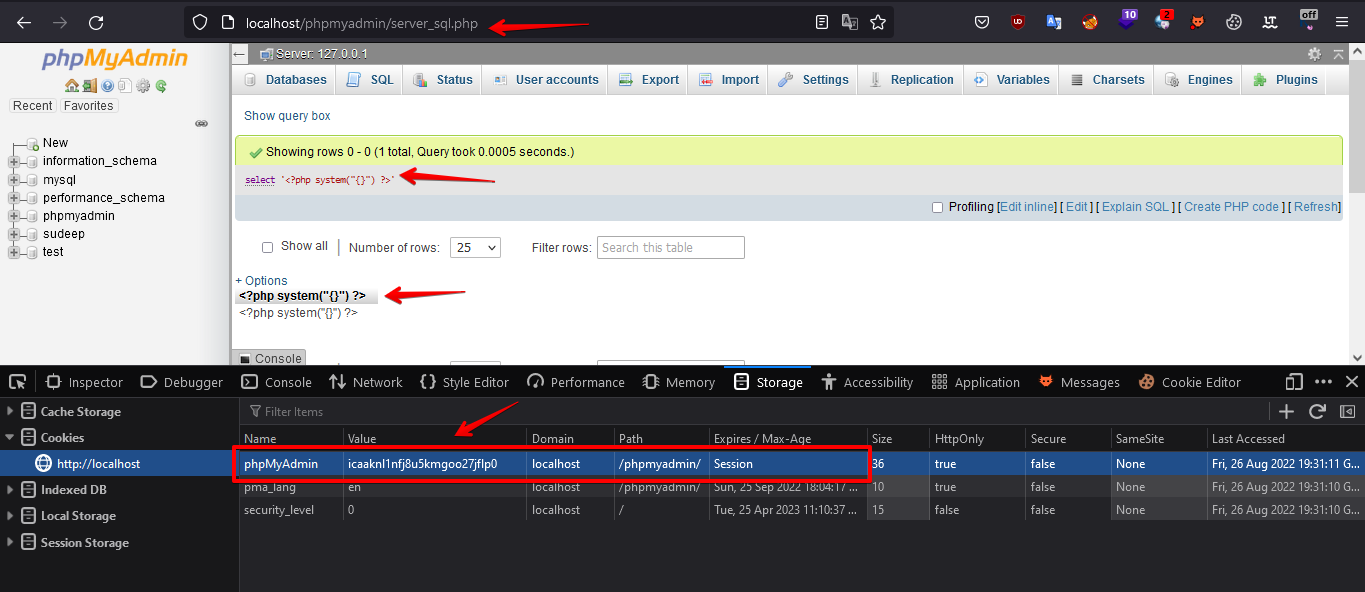Open Create PHP code link
Screen dimensions: 1365x592
pos(1231,207)
